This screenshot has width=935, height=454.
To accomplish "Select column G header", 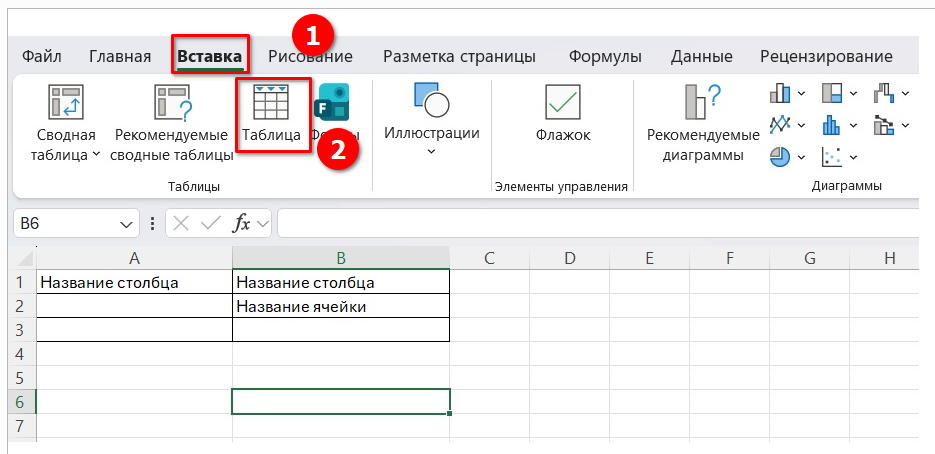I will pos(809,258).
